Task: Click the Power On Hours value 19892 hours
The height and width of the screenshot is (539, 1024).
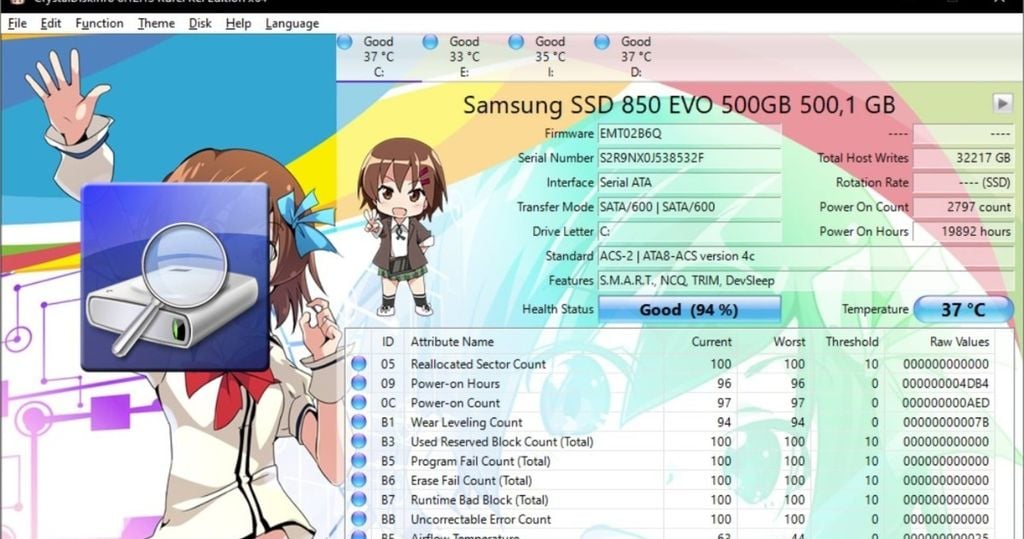Action: [963, 231]
